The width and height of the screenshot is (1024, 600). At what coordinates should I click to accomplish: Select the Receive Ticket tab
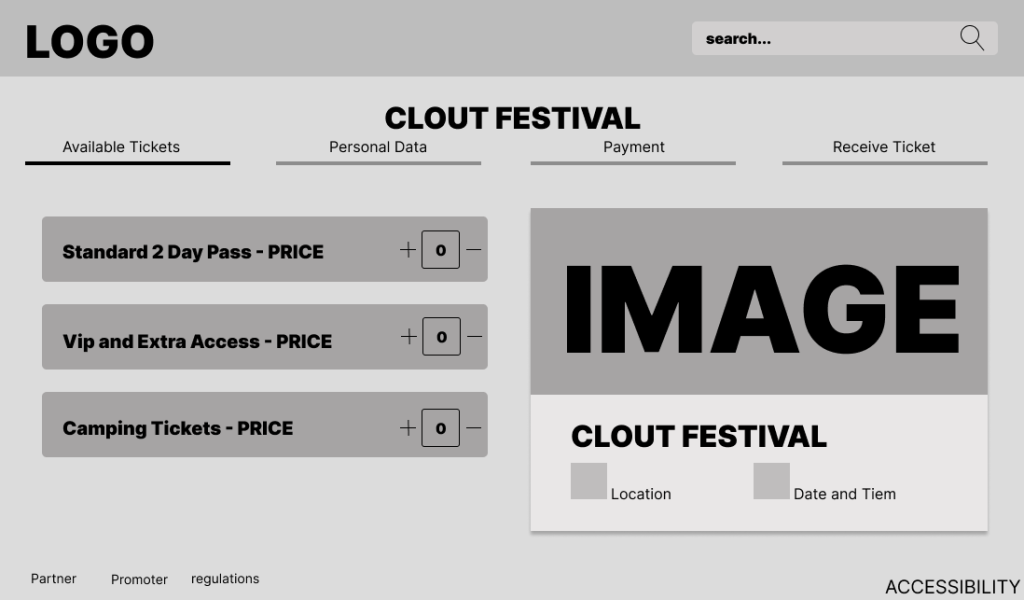tap(884, 147)
